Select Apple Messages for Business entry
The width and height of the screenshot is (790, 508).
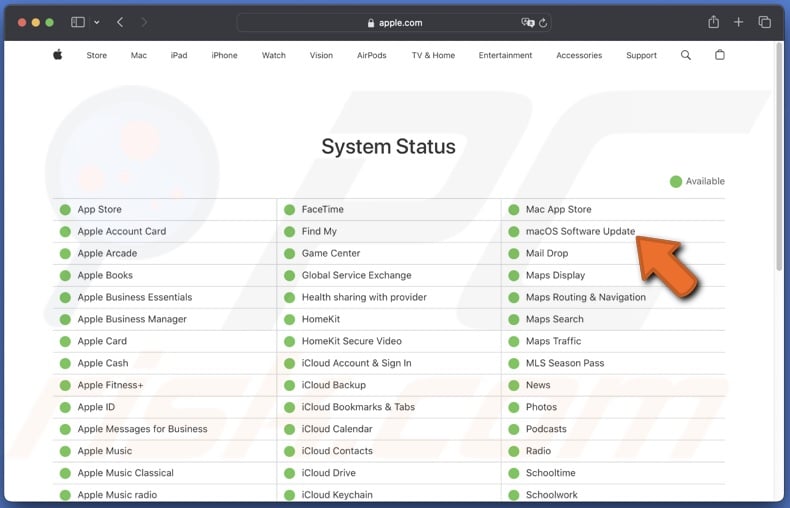point(142,429)
